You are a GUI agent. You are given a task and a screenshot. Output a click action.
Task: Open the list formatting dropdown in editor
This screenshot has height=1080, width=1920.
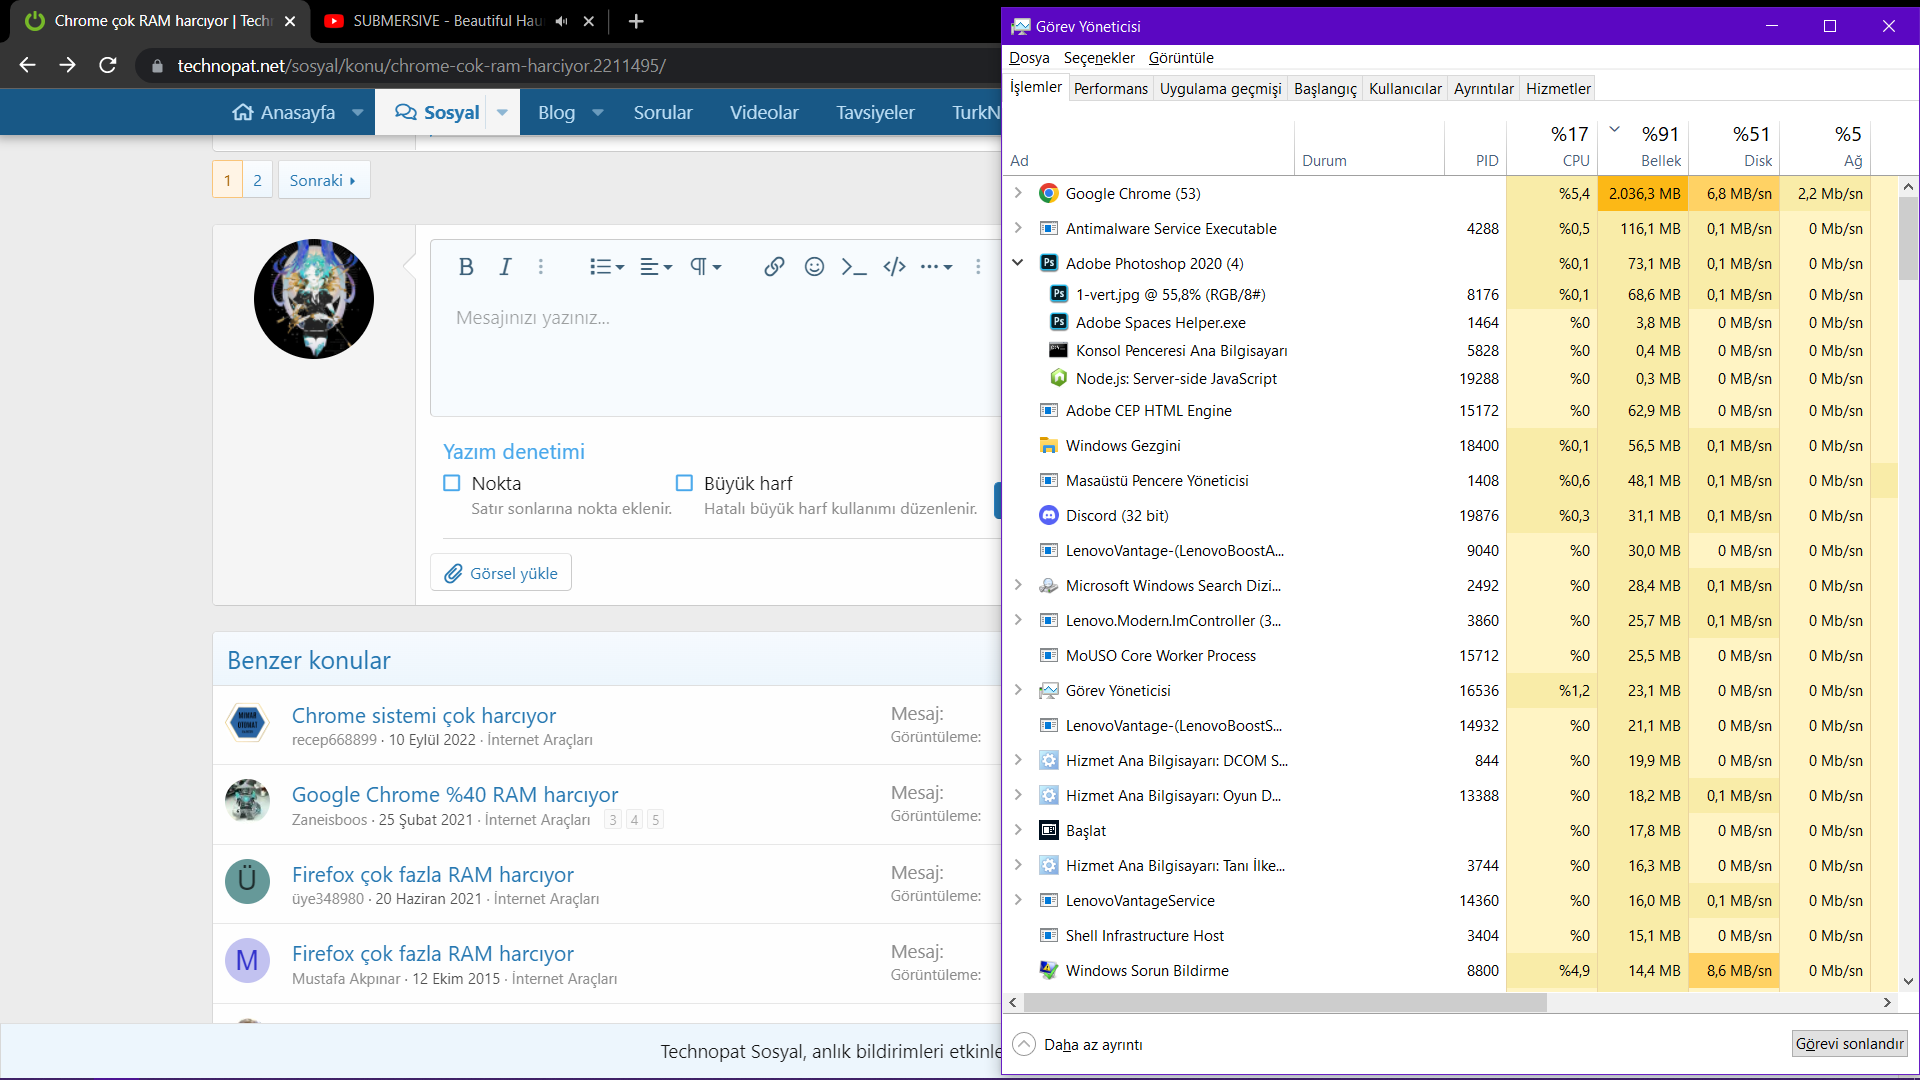606,267
